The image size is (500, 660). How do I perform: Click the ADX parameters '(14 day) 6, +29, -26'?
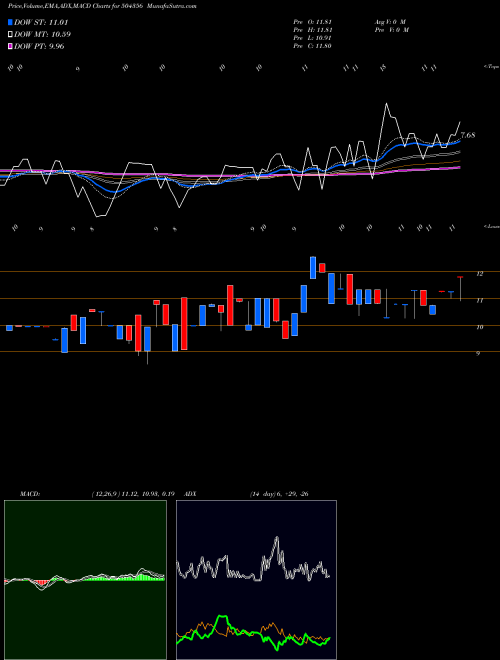click(279, 494)
